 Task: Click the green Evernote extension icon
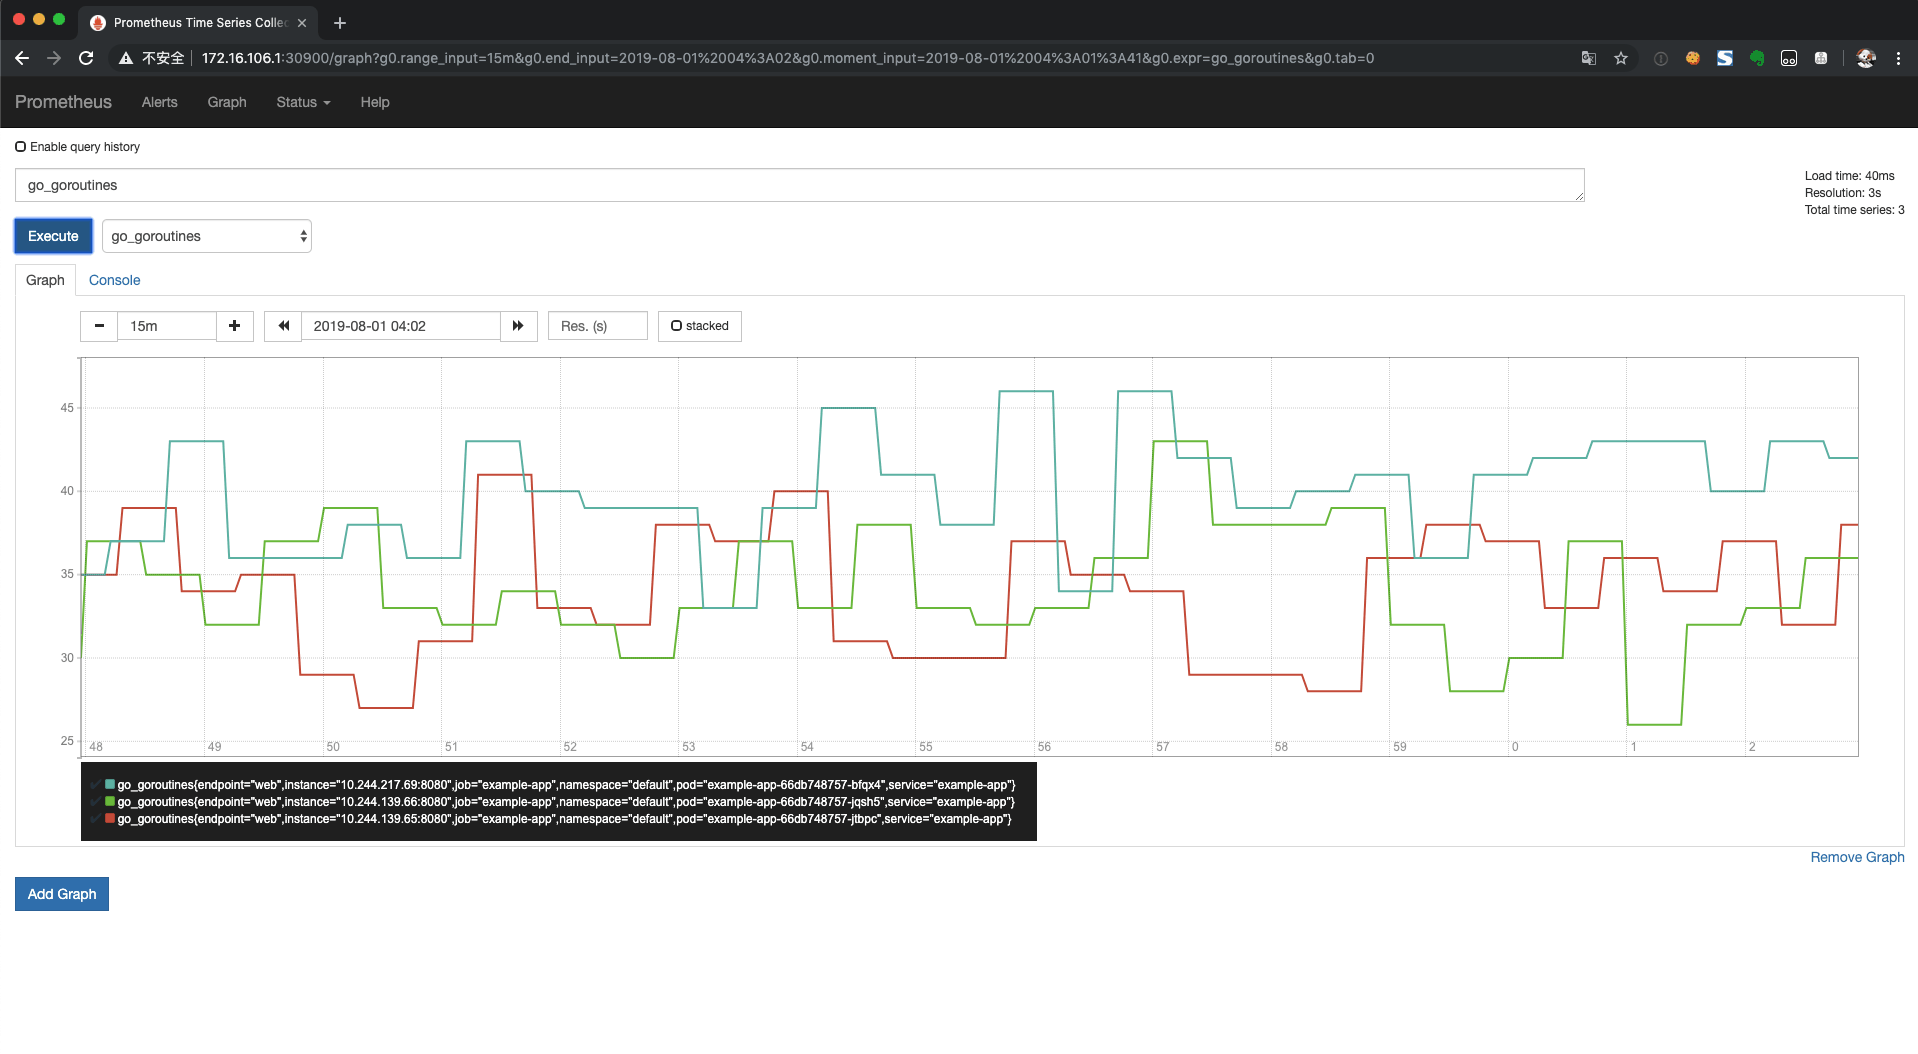(x=1757, y=58)
